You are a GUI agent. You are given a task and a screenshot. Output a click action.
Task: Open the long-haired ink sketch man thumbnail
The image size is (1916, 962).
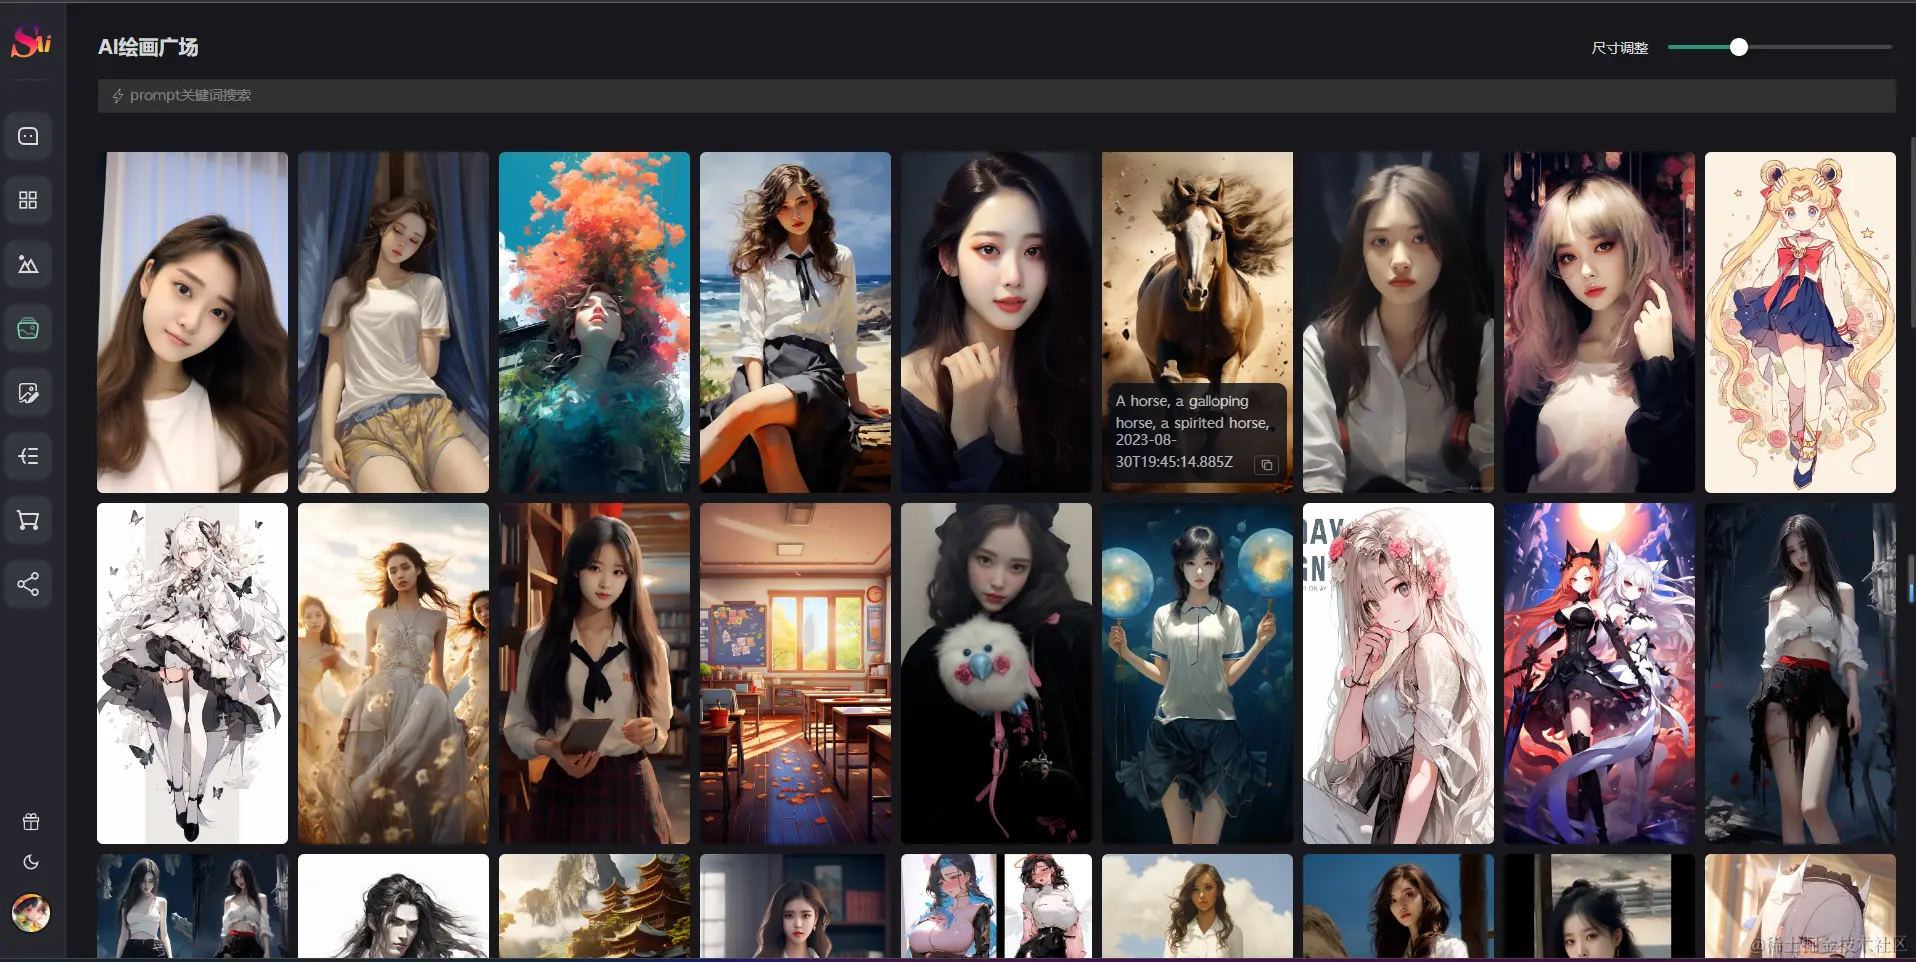pos(393,906)
